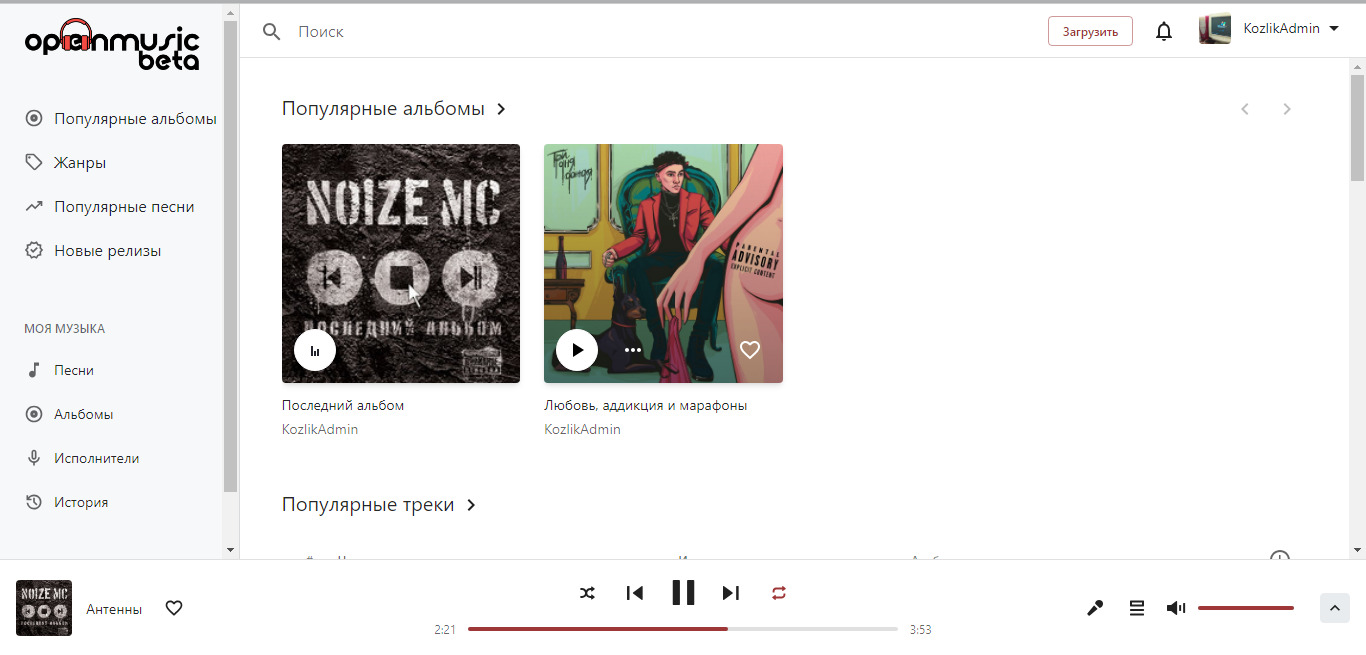Pause the current track
This screenshot has height=655, width=1366.
click(x=683, y=593)
